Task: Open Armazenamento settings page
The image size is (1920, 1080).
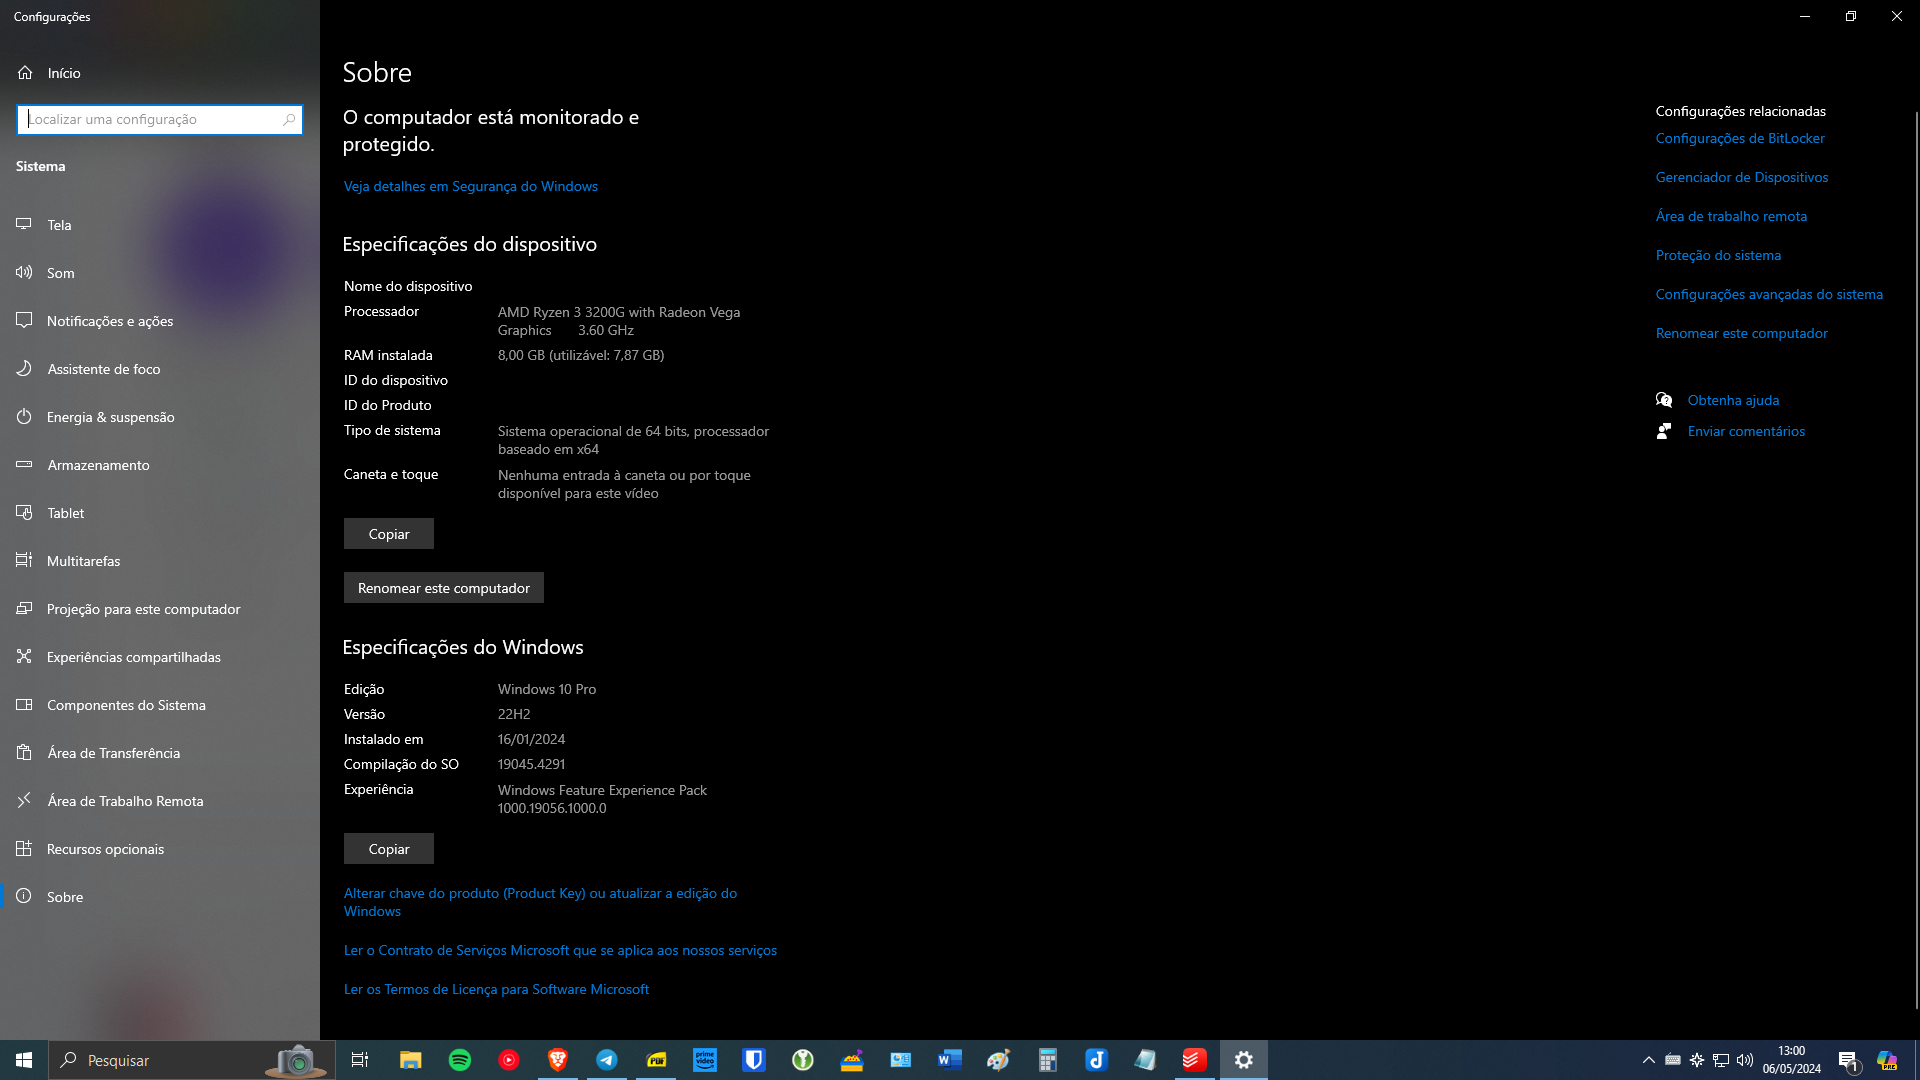Action: pos(98,465)
